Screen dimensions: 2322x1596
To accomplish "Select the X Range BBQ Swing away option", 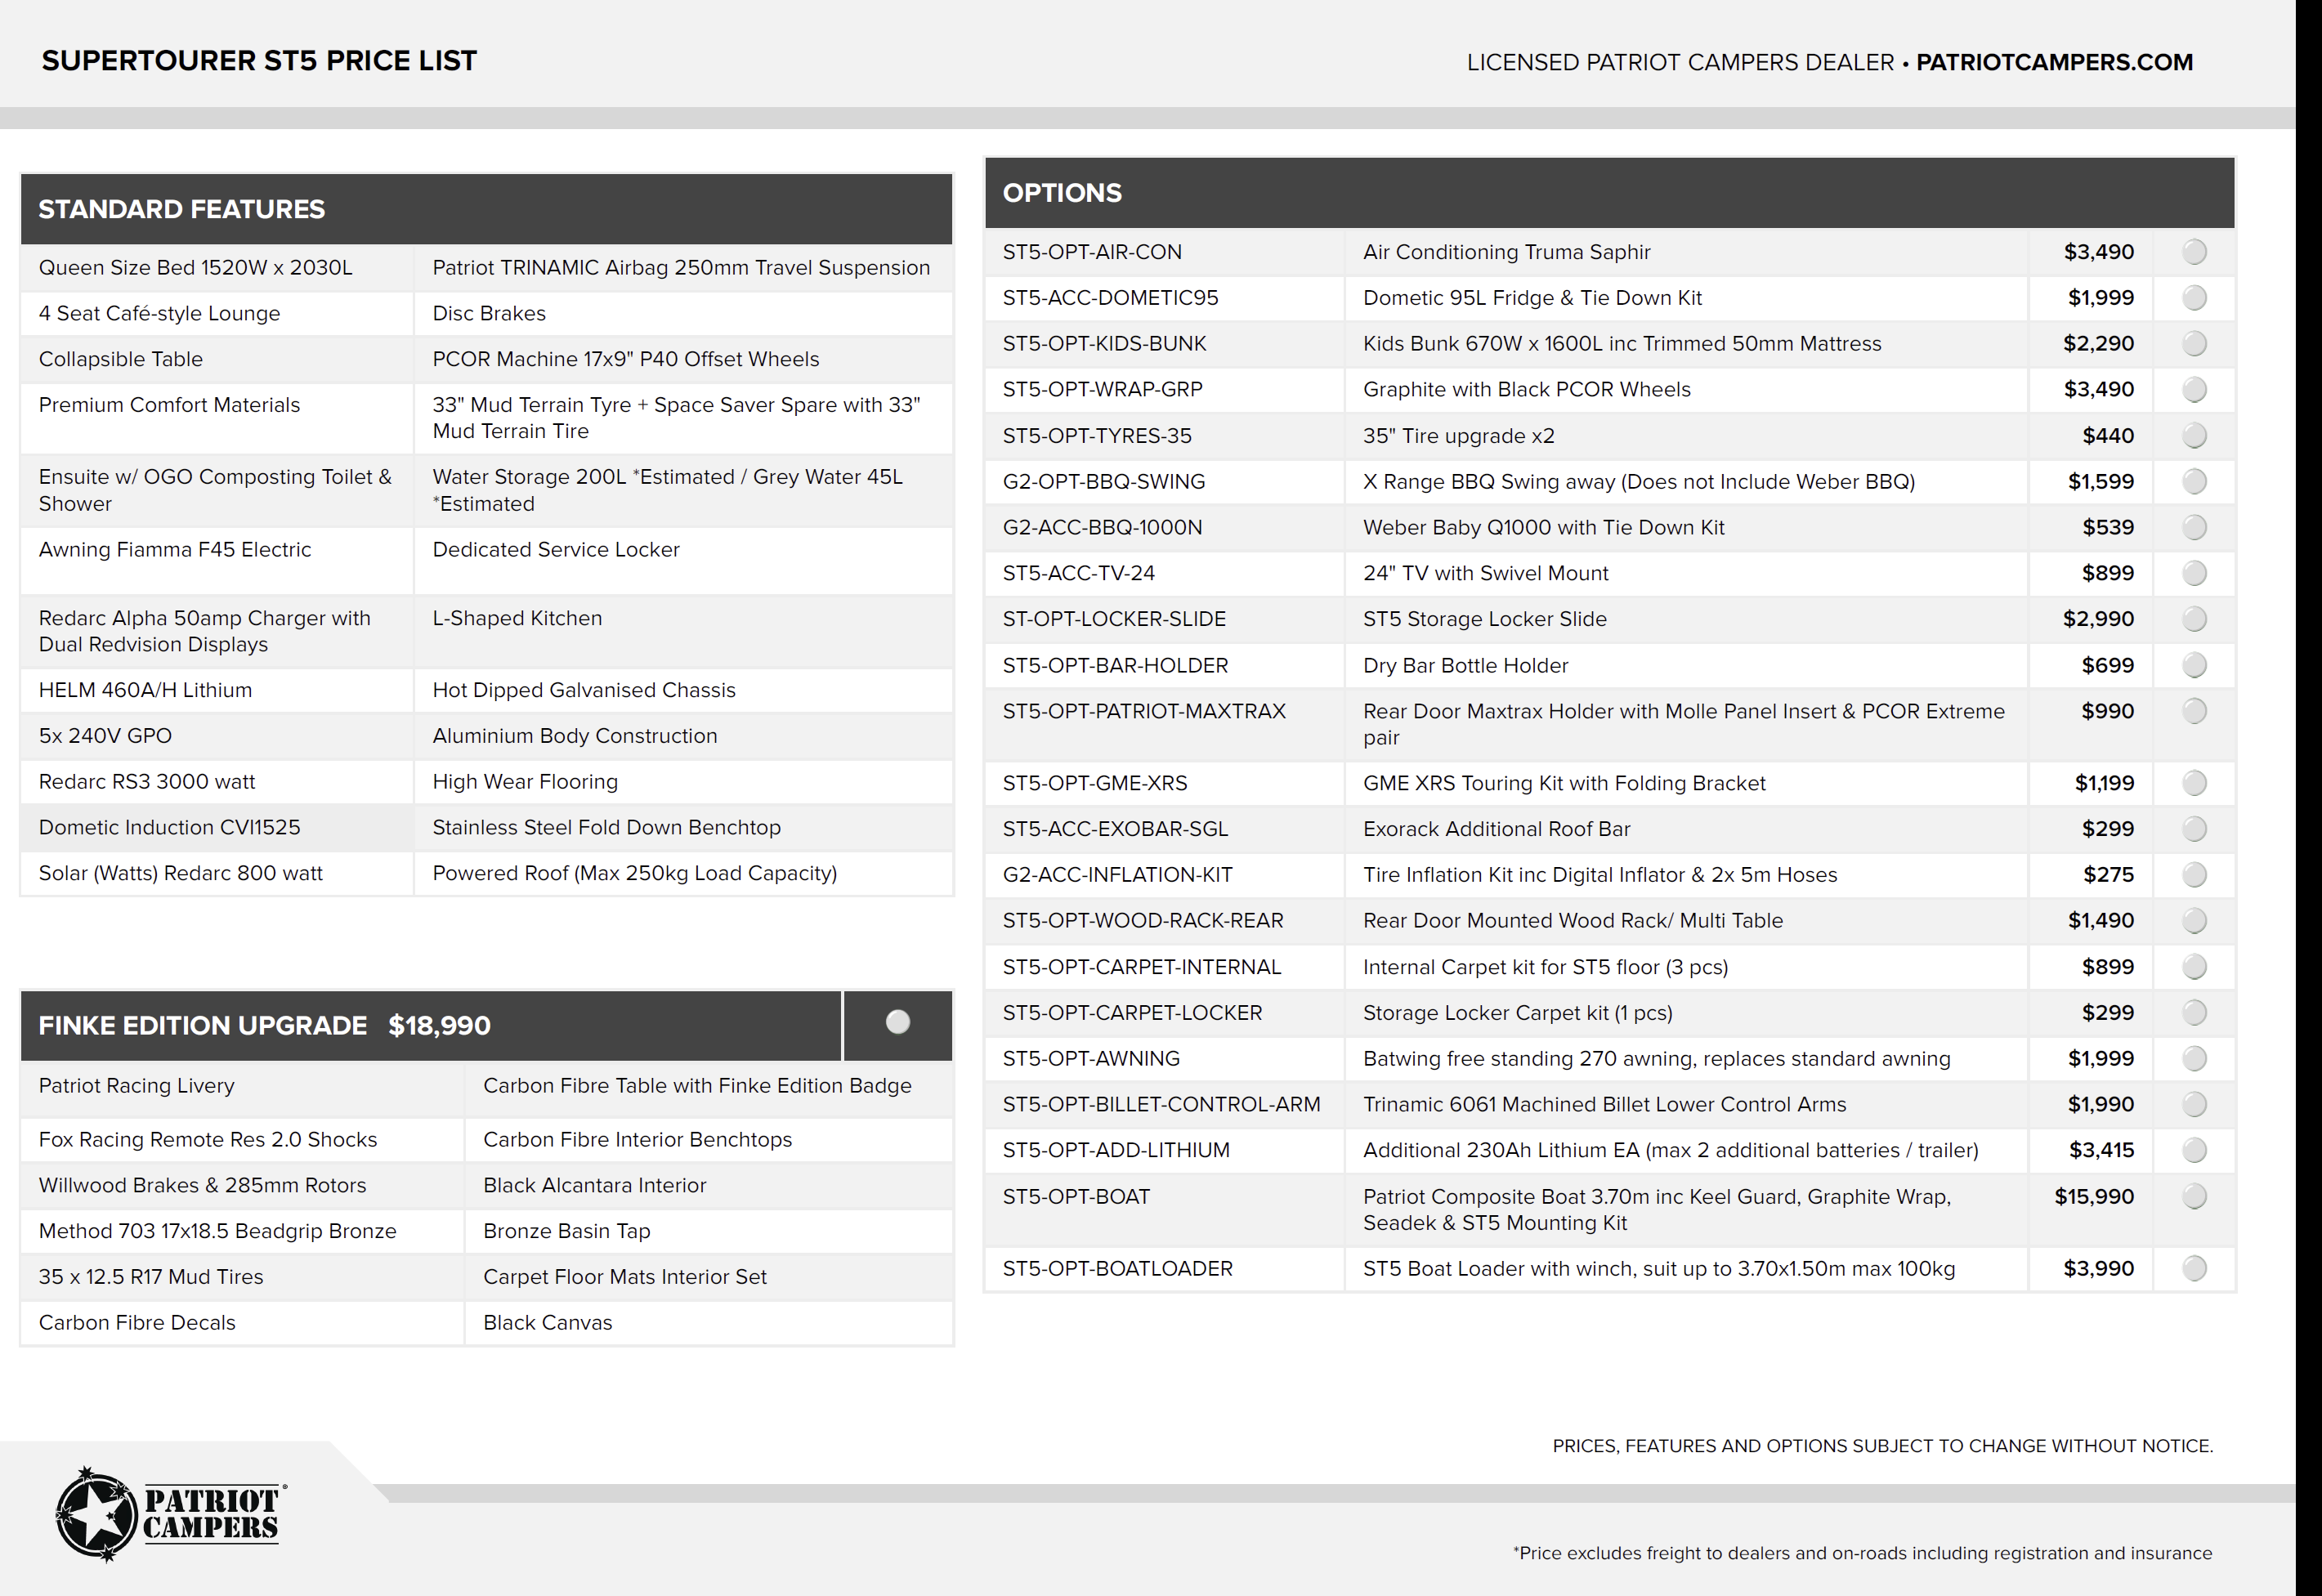I will coord(2194,482).
